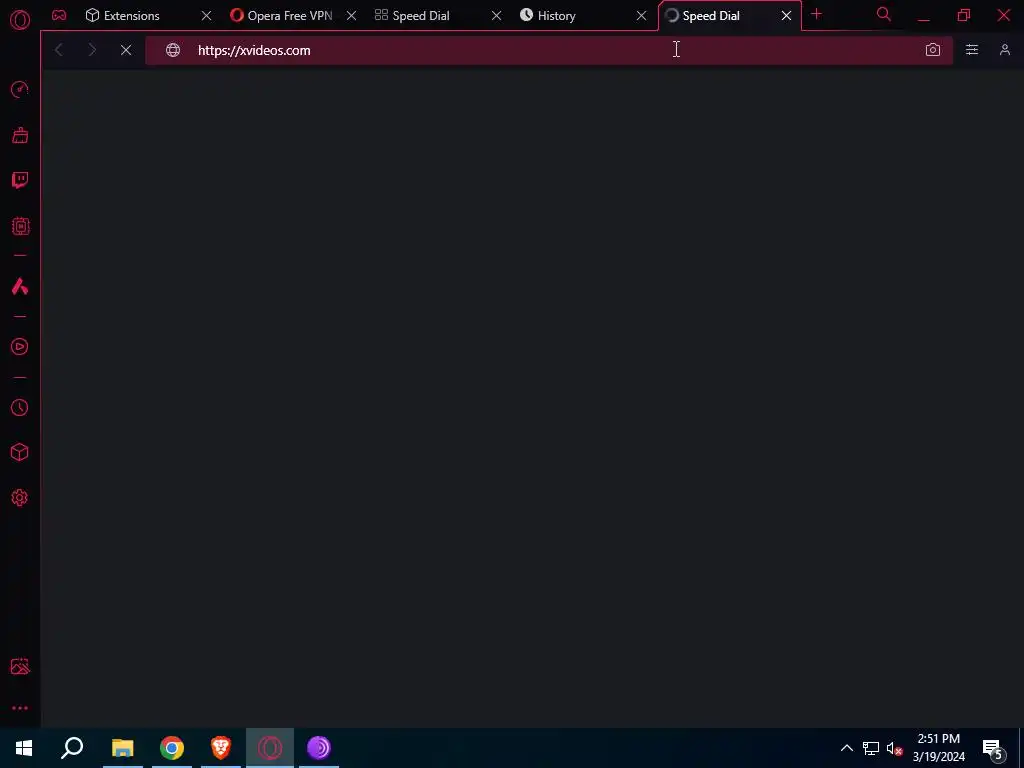Open a new tab with plus button
Image resolution: width=1024 pixels, height=768 pixels.
click(x=816, y=14)
